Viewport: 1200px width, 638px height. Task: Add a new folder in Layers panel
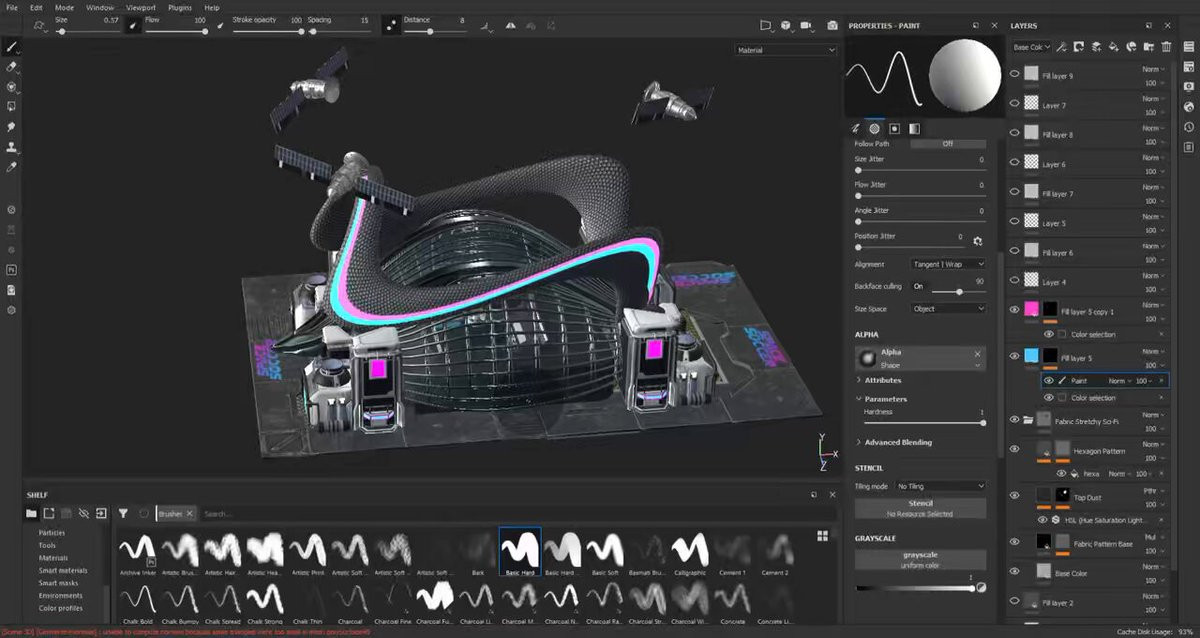pyautogui.click(x=1148, y=46)
